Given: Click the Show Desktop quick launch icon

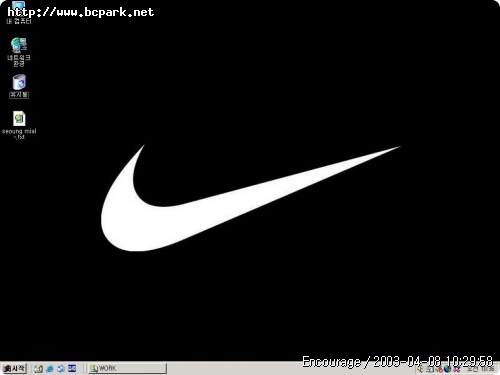Looking at the screenshot, I should [38, 369].
